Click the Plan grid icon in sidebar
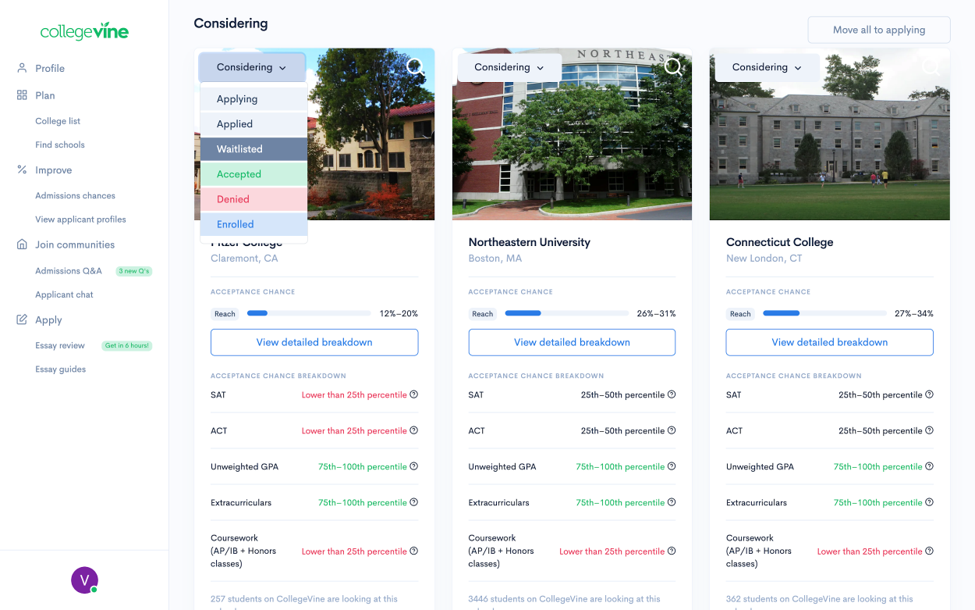The width and height of the screenshot is (975, 610). click(x=22, y=95)
